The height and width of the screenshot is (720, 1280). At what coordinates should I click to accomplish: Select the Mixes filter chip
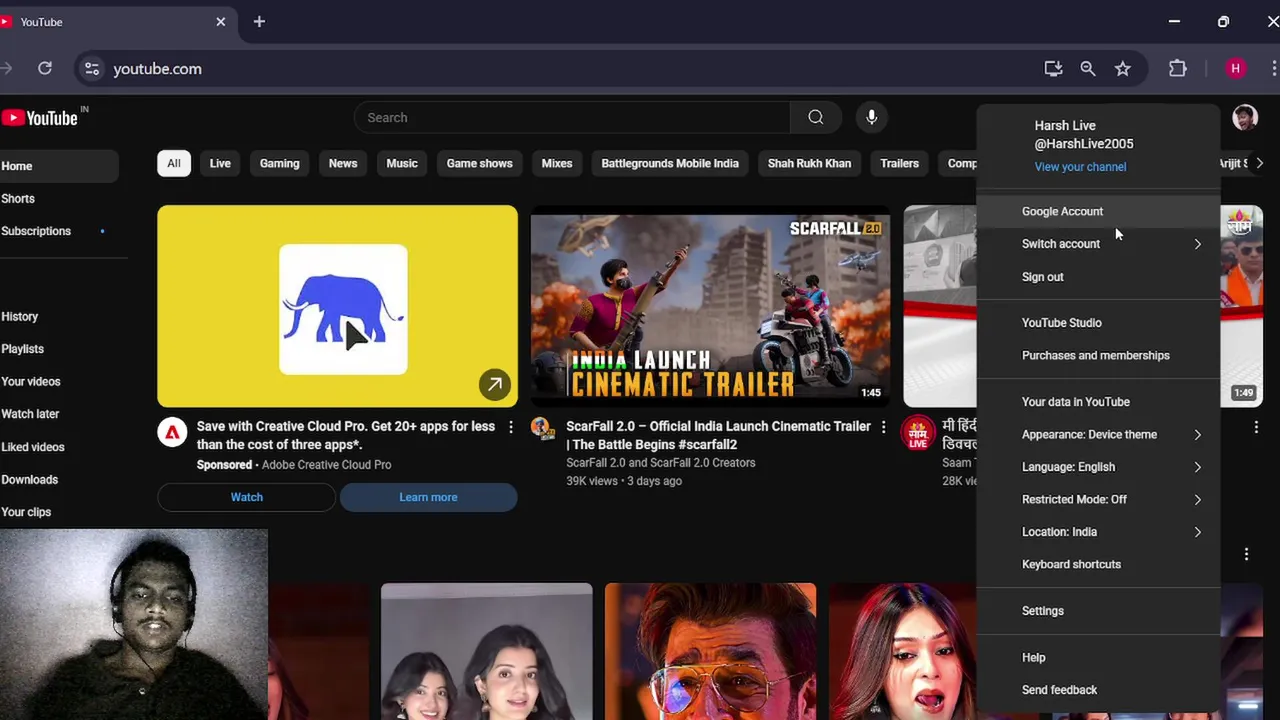point(557,163)
